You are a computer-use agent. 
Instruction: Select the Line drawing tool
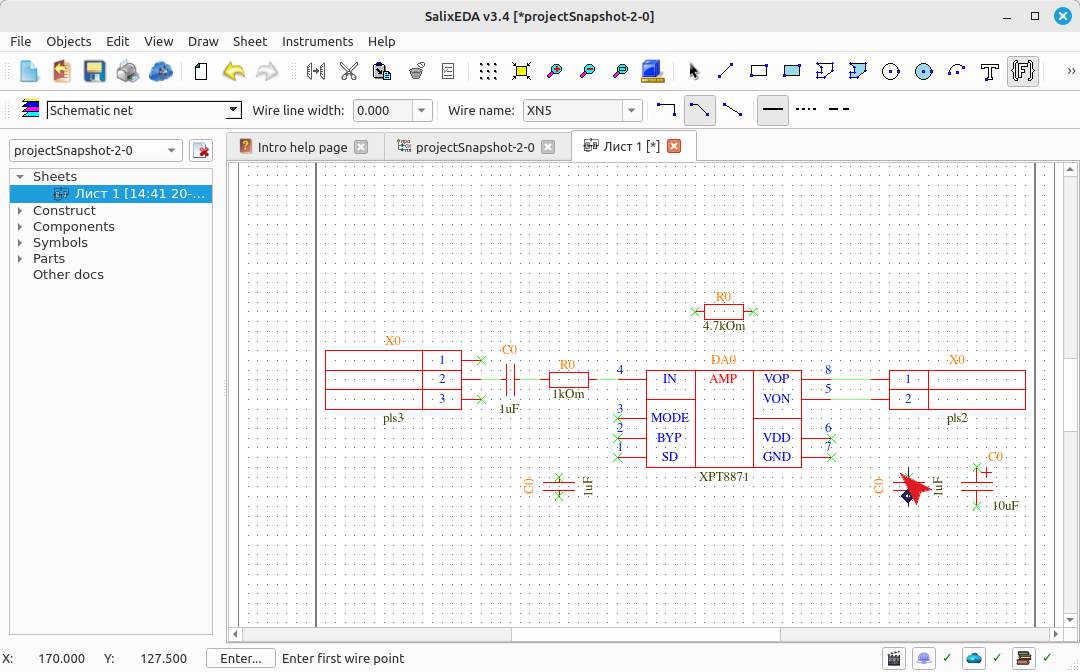pyautogui.click(x=725, y=71)
